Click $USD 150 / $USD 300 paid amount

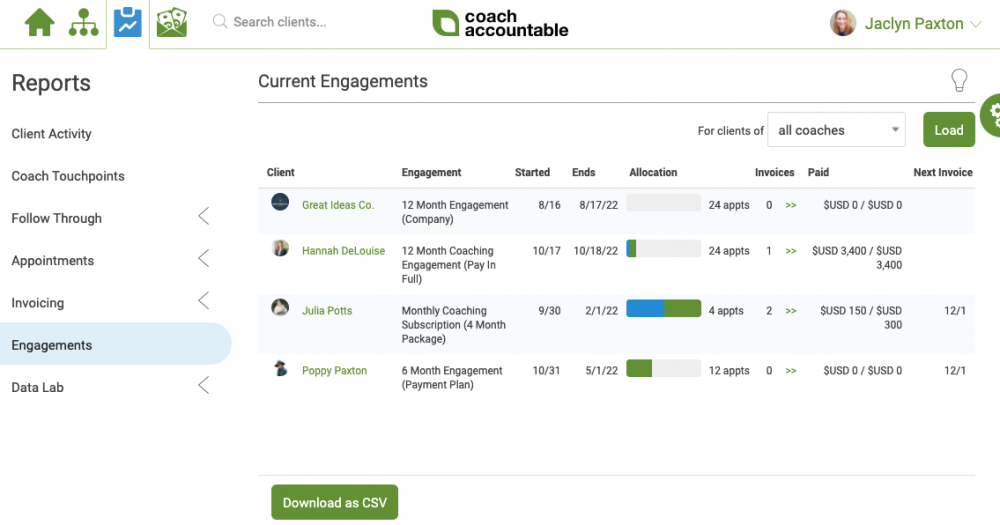point(860,318)
